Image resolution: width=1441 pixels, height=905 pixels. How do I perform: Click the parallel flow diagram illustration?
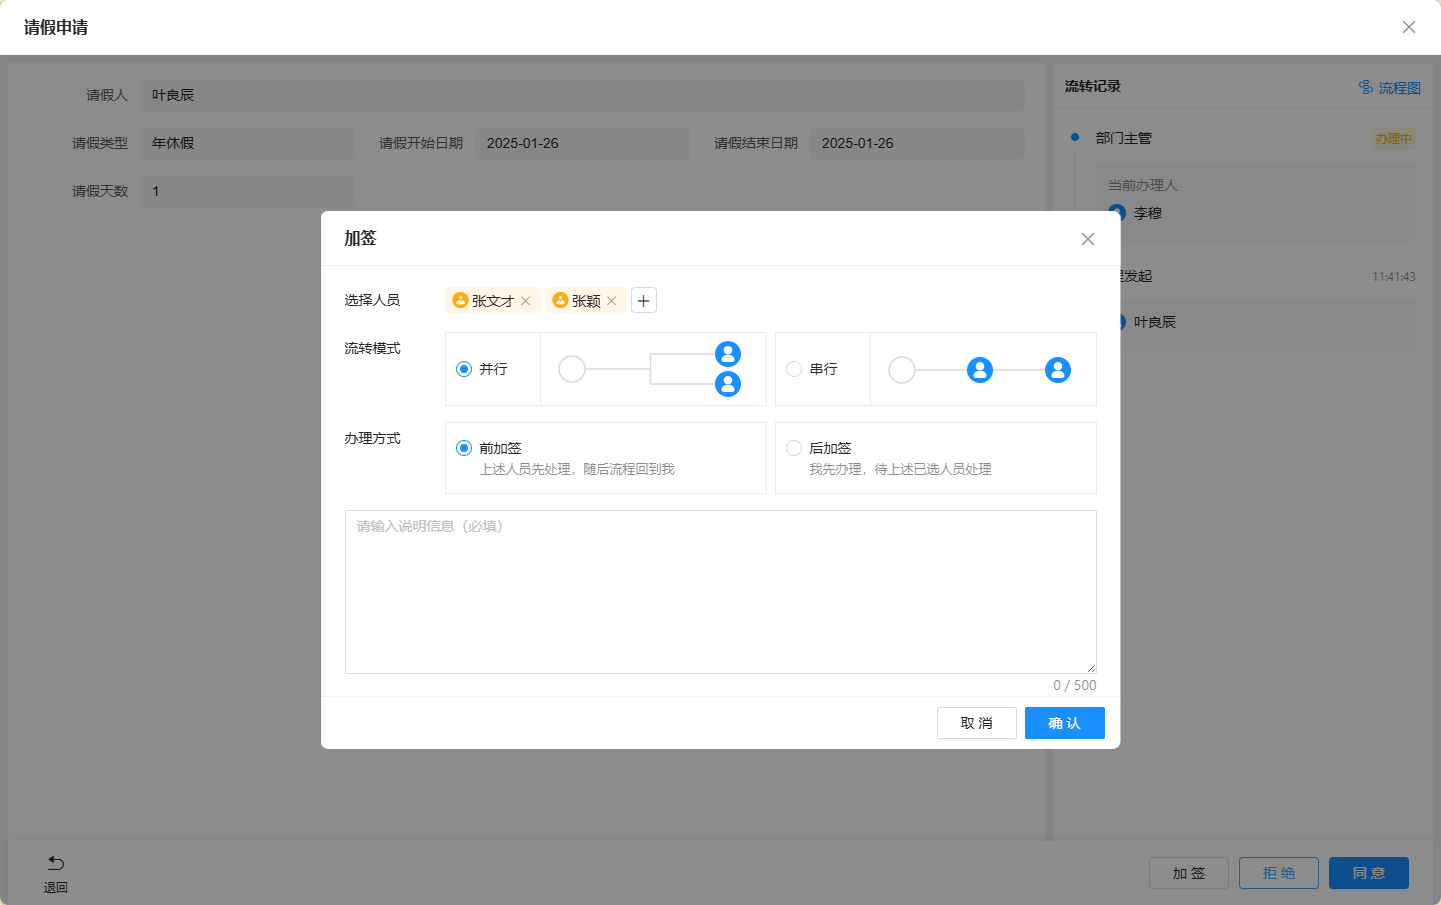tap(653, 369)
